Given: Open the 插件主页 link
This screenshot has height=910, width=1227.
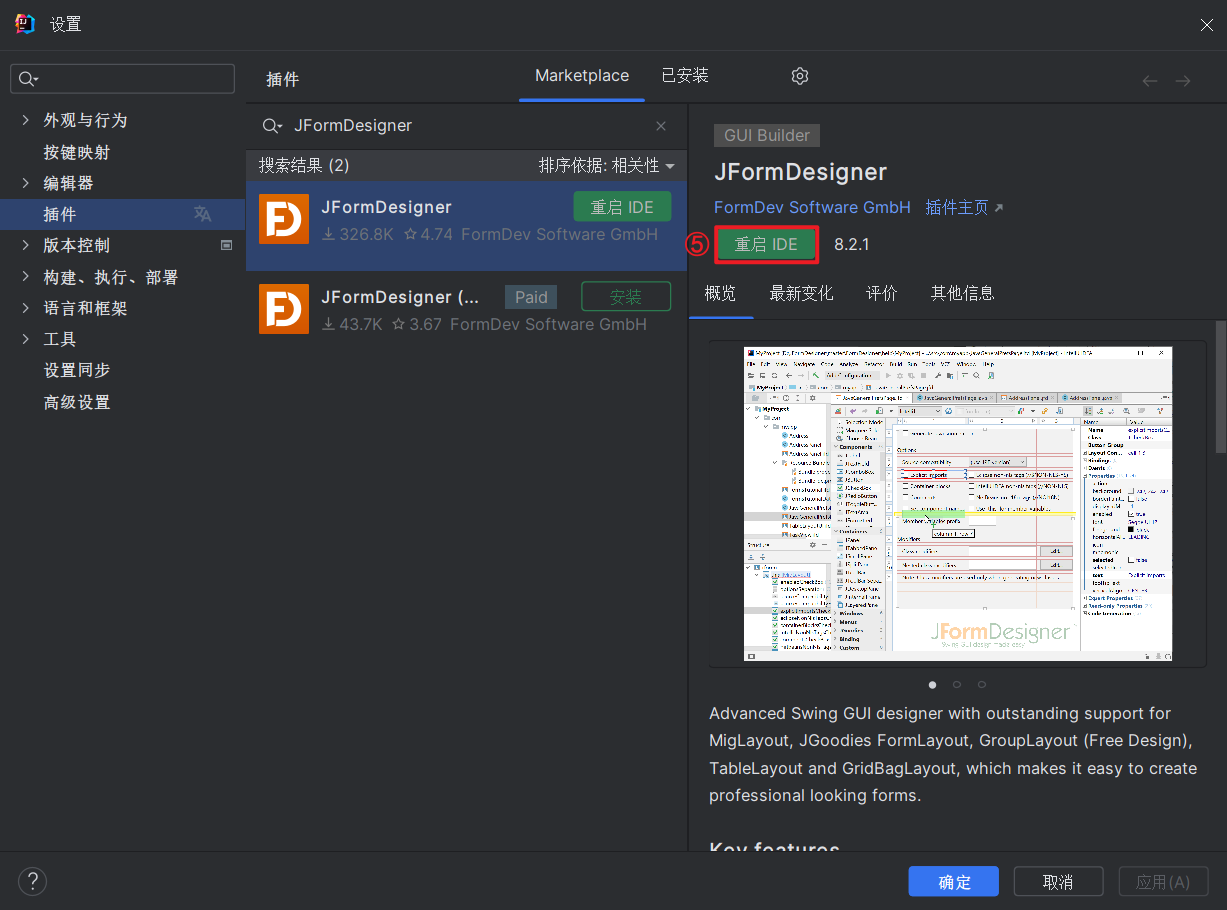Looking at the screenshot, I should (x=964, y=207).
